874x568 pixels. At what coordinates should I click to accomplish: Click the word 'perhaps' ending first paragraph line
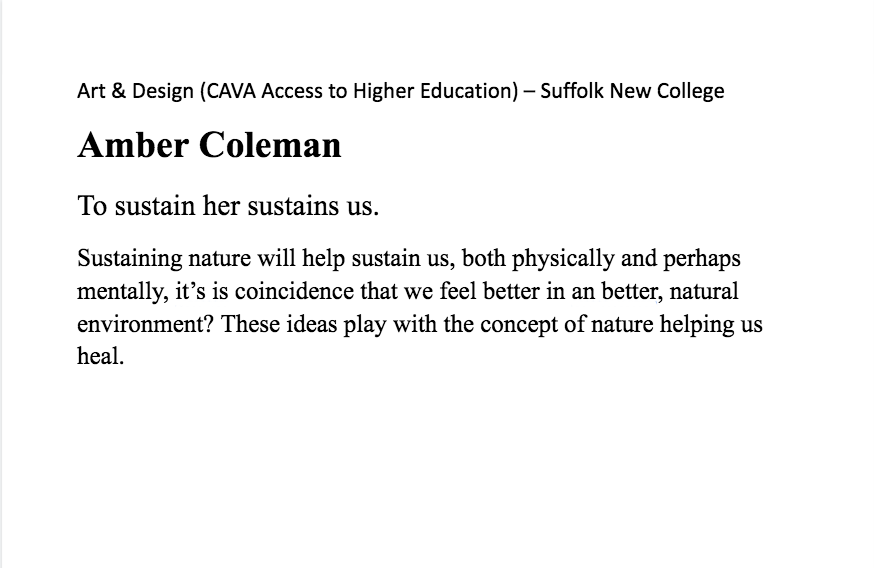click(702, 259)
